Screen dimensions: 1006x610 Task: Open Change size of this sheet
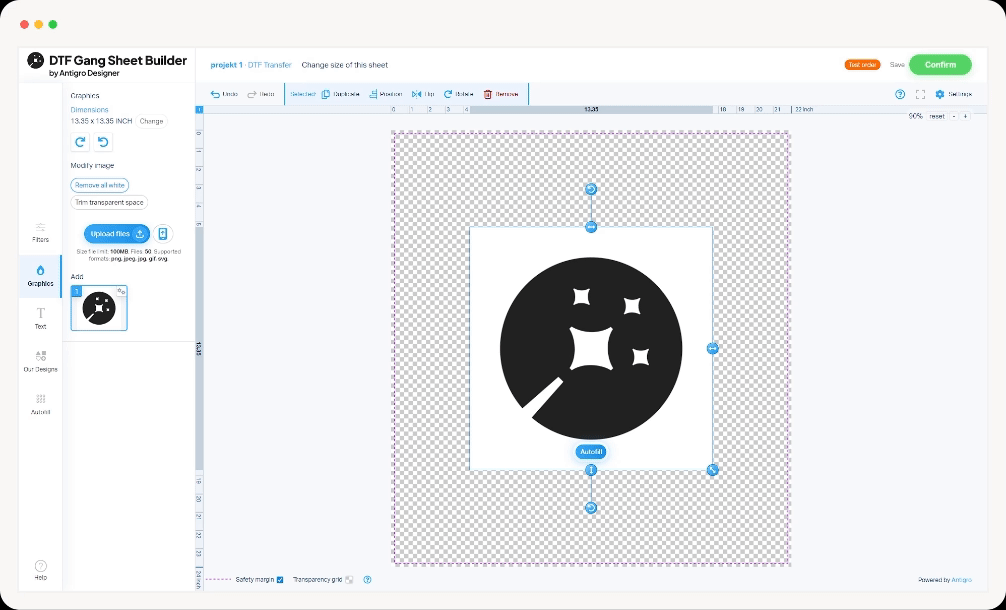click(x=343, y=64)
